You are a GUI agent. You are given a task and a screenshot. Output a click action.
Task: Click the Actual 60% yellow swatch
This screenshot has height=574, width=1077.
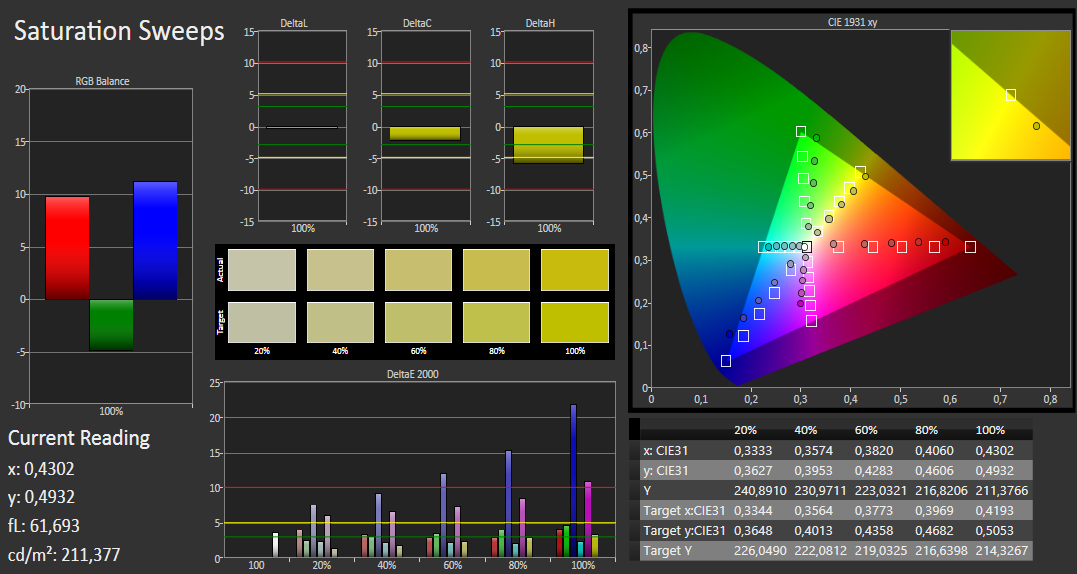click(x=418, y=270)
